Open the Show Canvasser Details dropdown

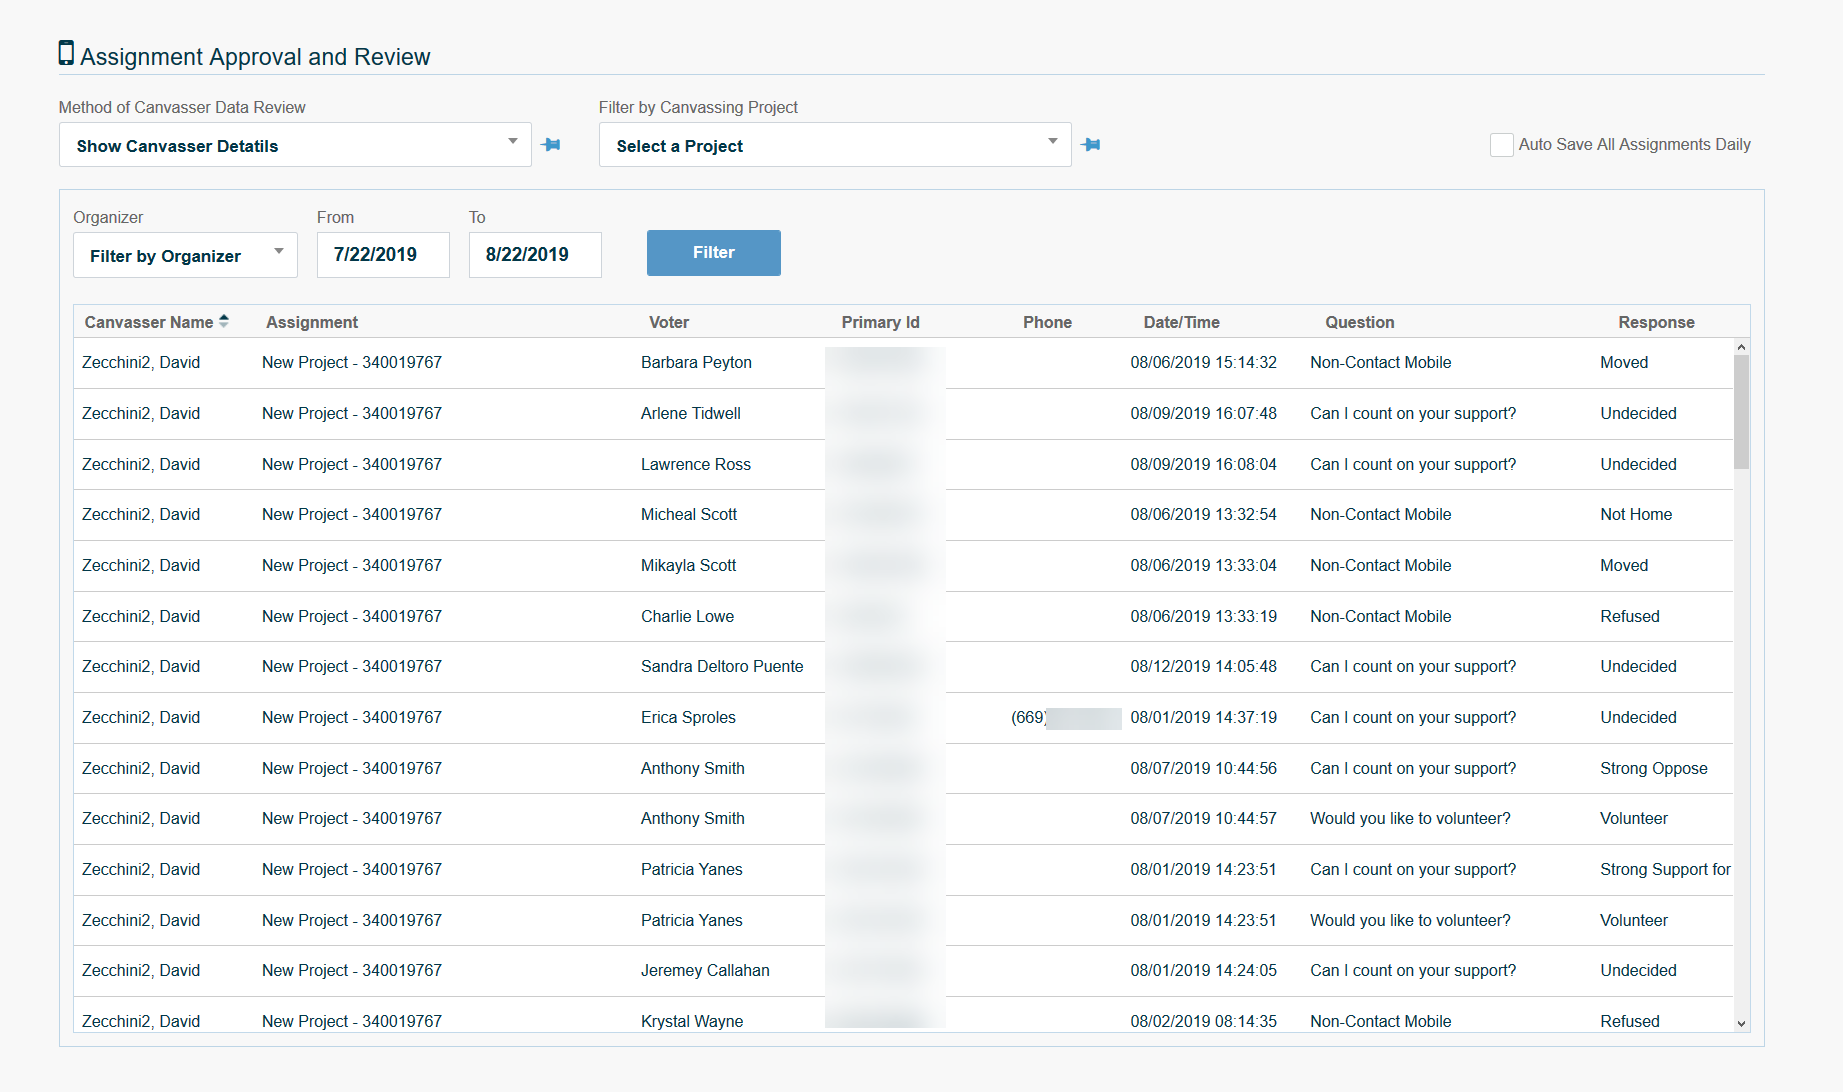point(295,145)
